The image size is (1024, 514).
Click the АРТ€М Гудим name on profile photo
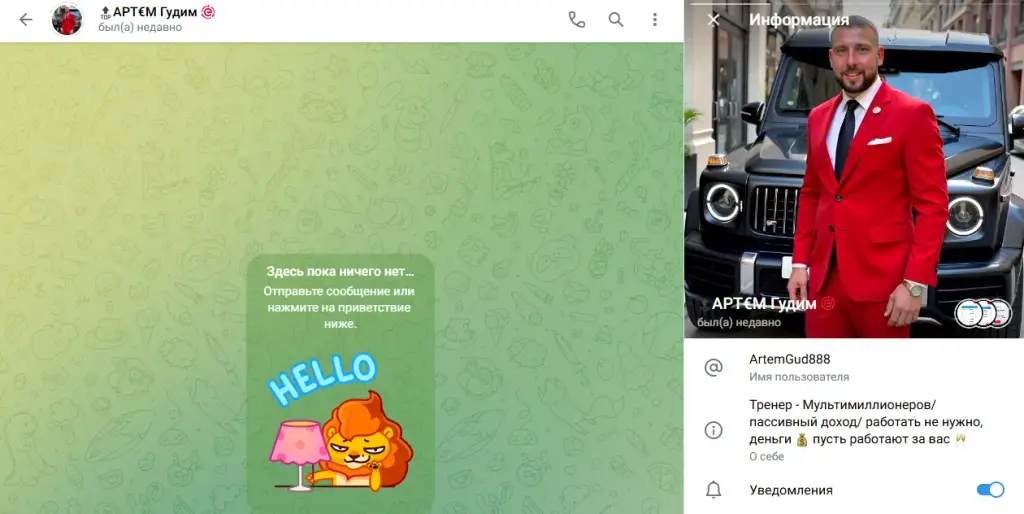pos(764,304)
